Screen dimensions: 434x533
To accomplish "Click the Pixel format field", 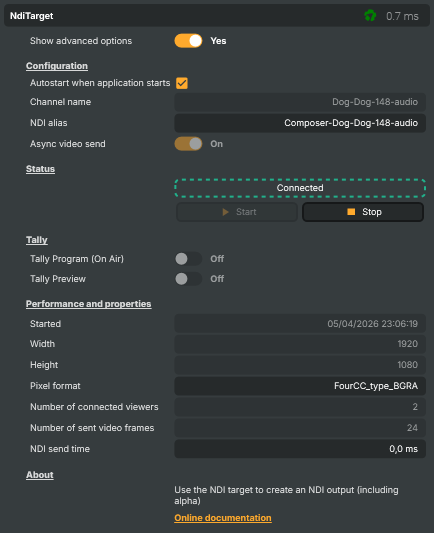I will tap(300, 386).
